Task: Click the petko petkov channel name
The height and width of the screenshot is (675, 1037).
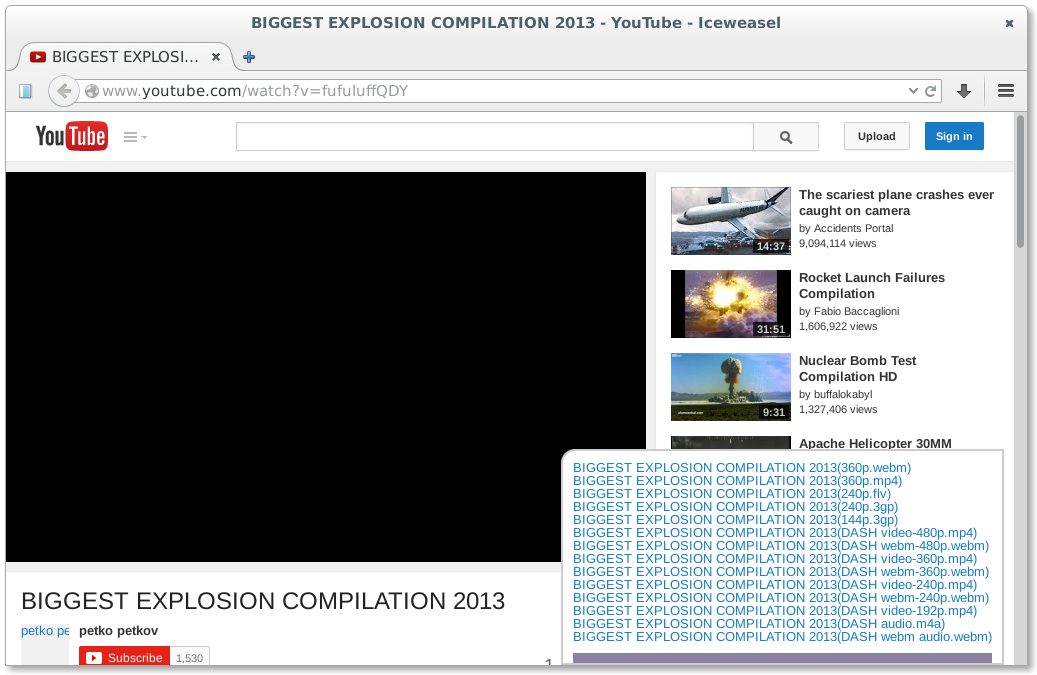Action: pyautogui.click(x=118, y=631)
